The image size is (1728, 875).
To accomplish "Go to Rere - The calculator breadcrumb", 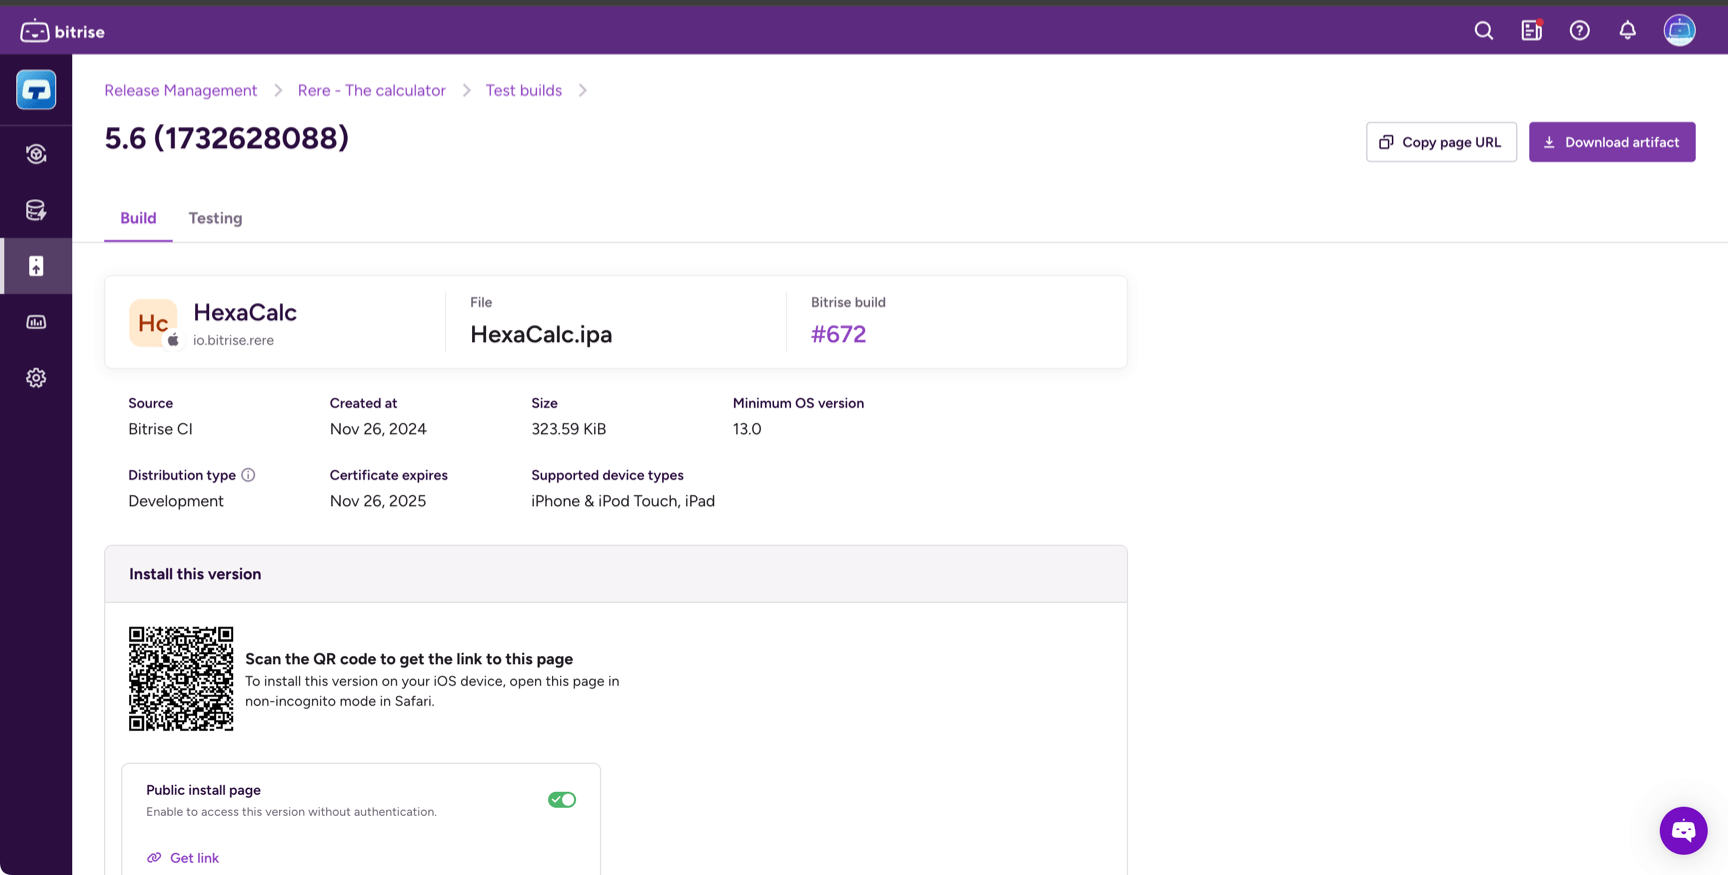I will coord(372,90).
